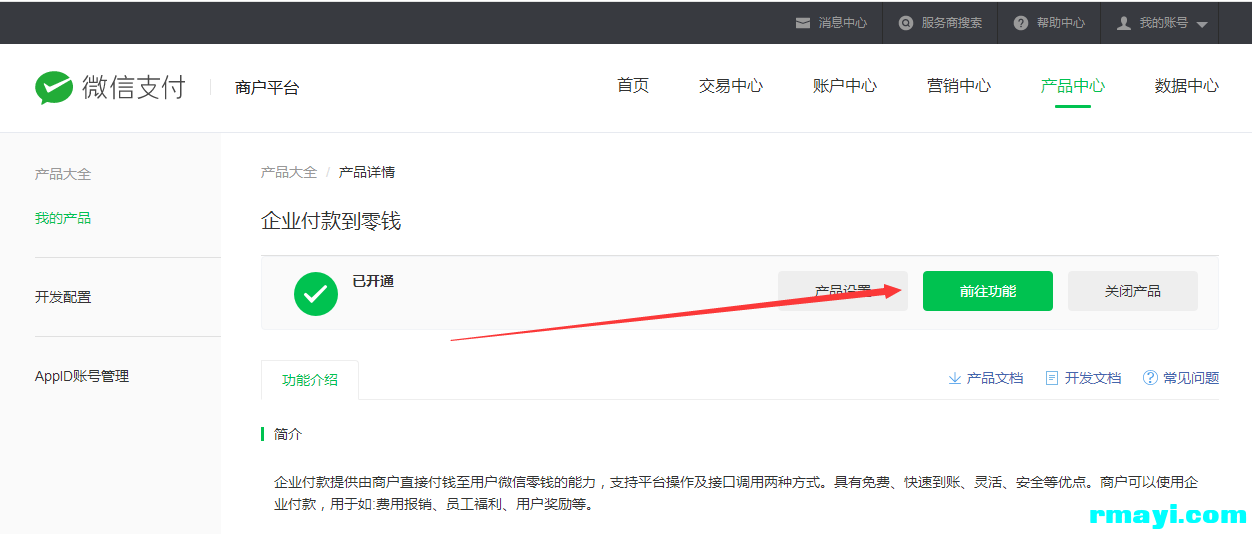Viewport: 1252px width, 534px height.
Task: Click the 已开通 status text
Action: click(x=374, y=281)
